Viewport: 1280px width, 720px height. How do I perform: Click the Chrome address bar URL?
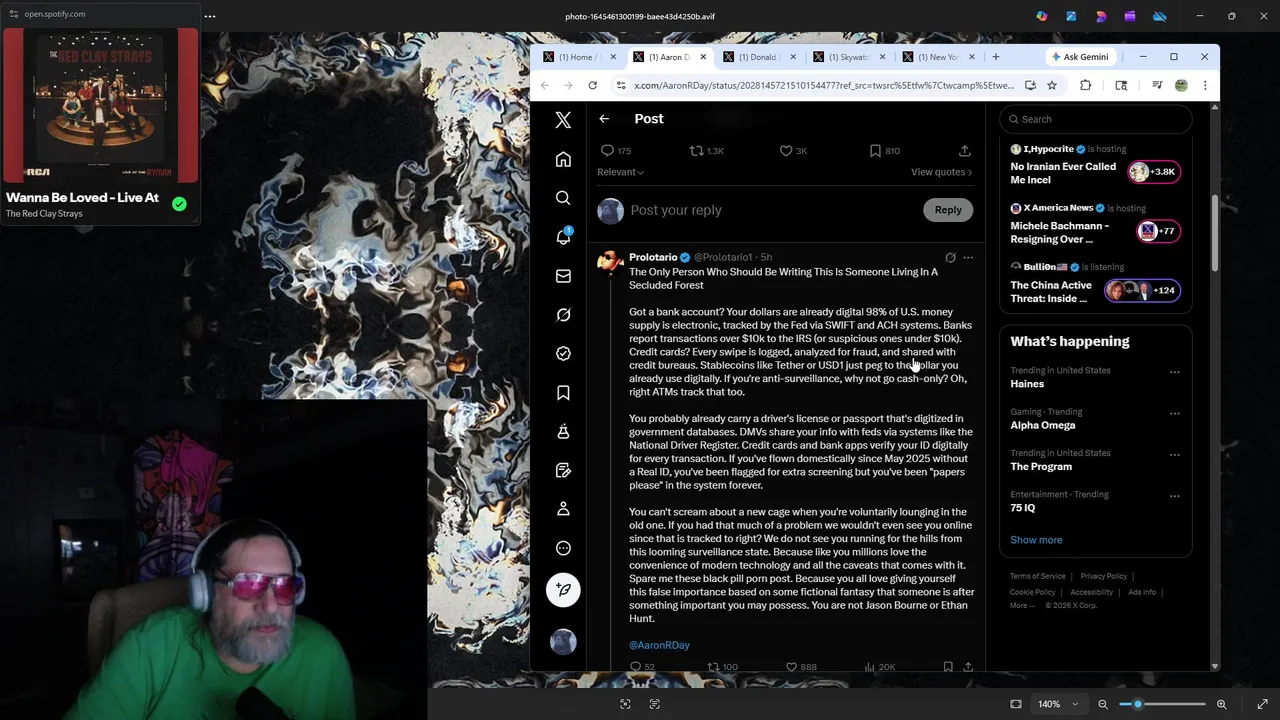pos(824,86)
